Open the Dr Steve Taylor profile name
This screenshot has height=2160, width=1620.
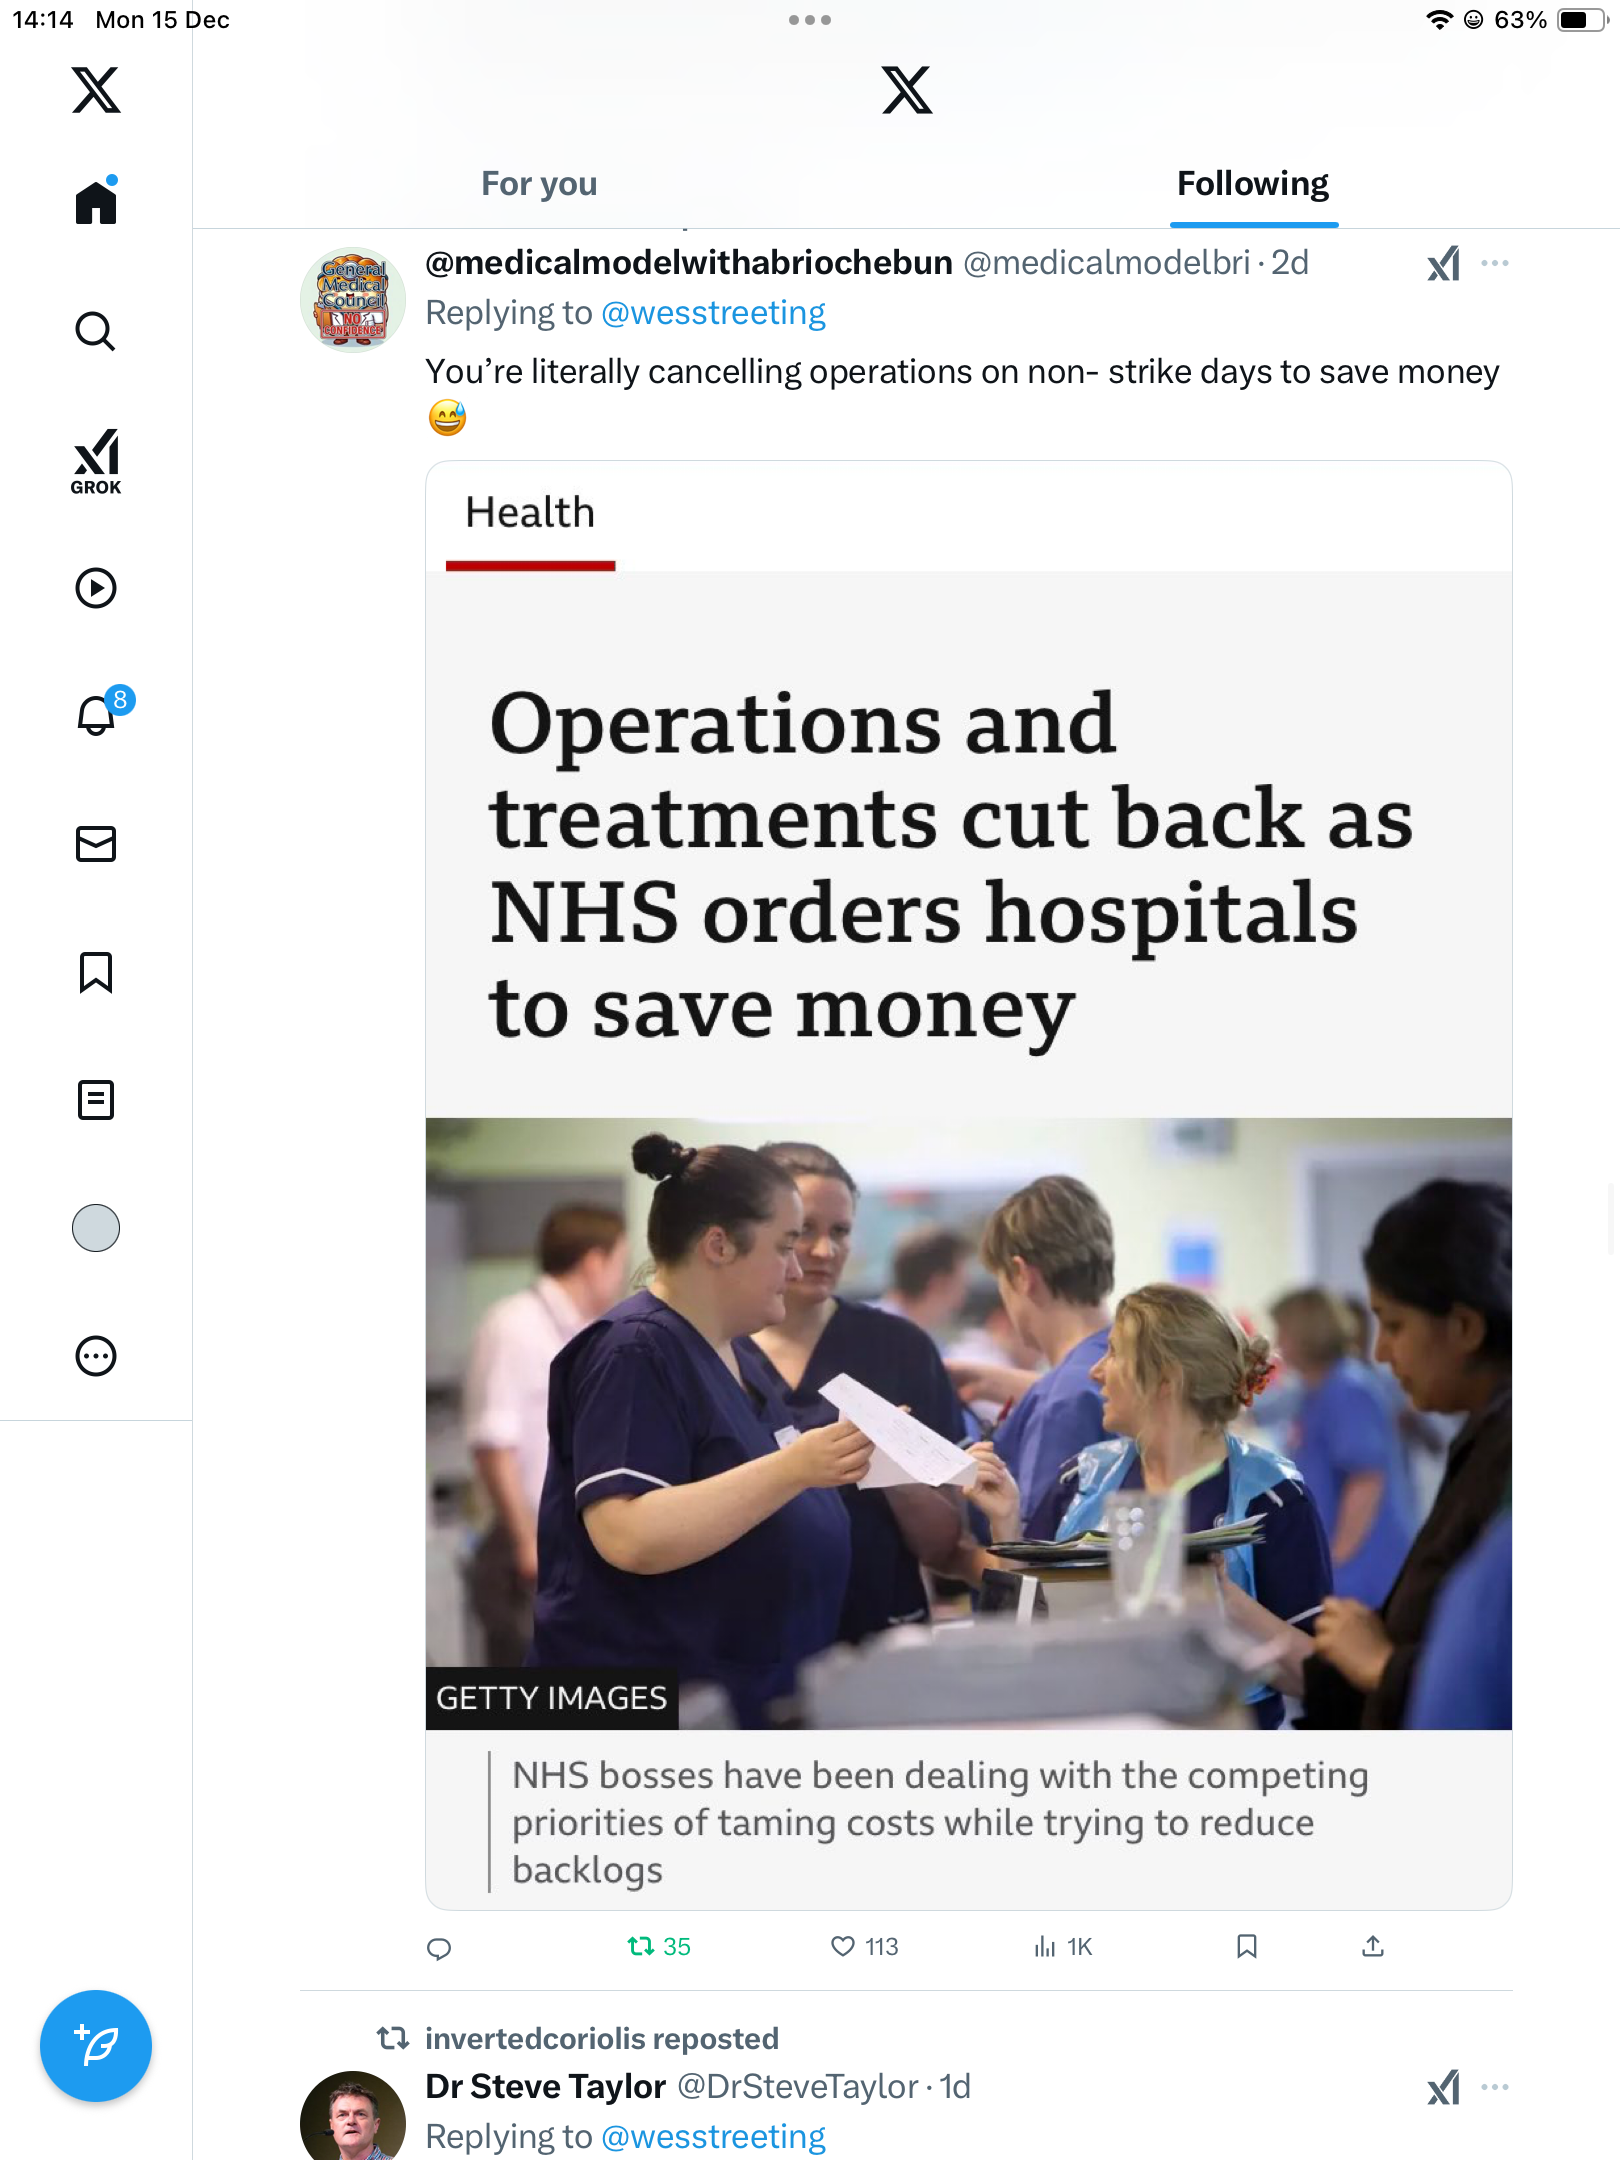(x=546, y=2086)
